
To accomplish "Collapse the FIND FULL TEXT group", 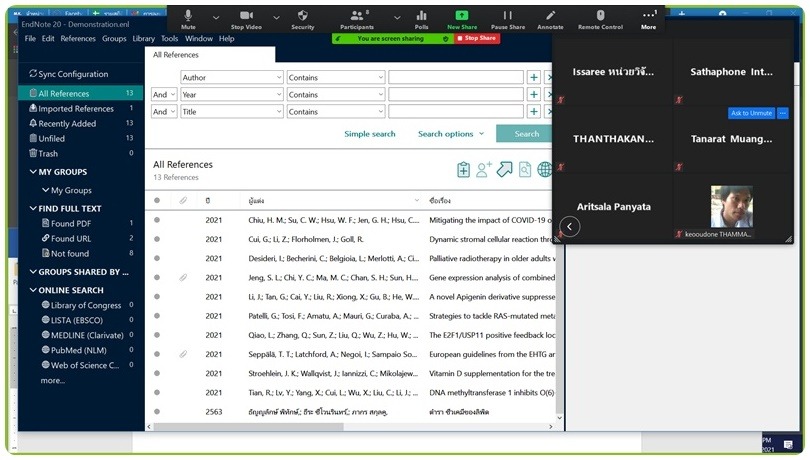I will click(33, 209).
